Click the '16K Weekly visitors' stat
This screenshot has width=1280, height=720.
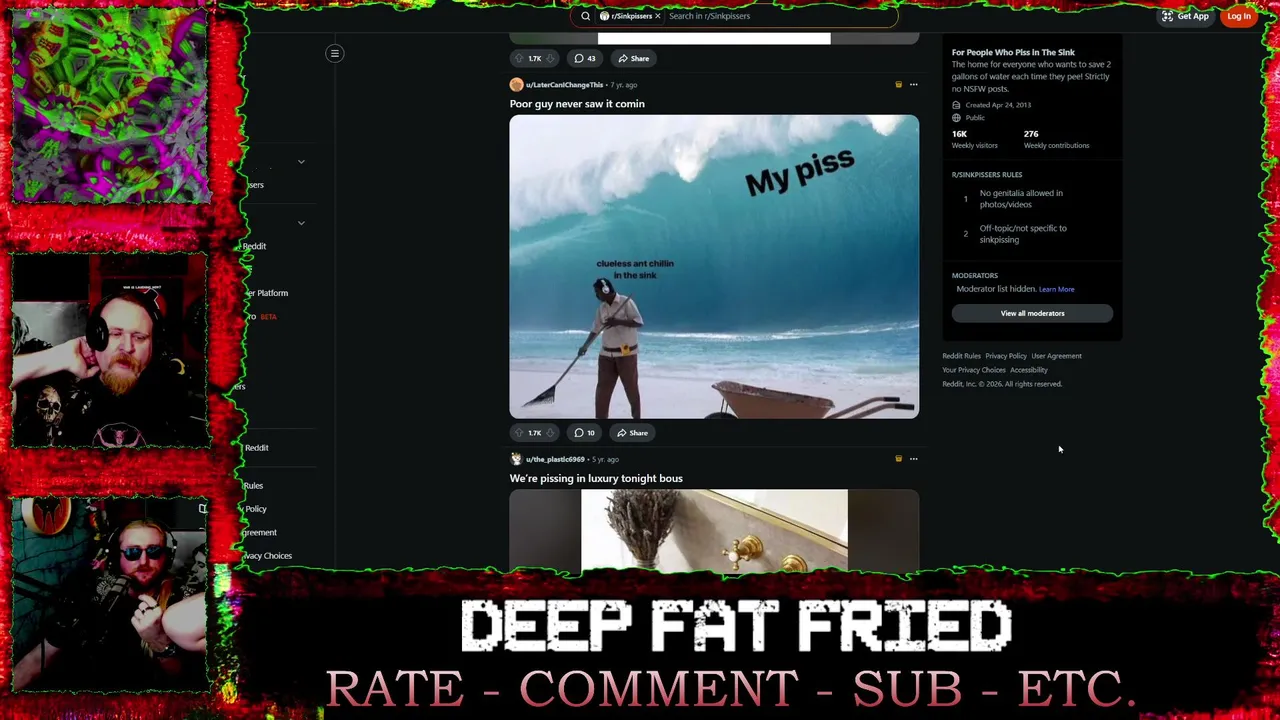pos(974,139)
